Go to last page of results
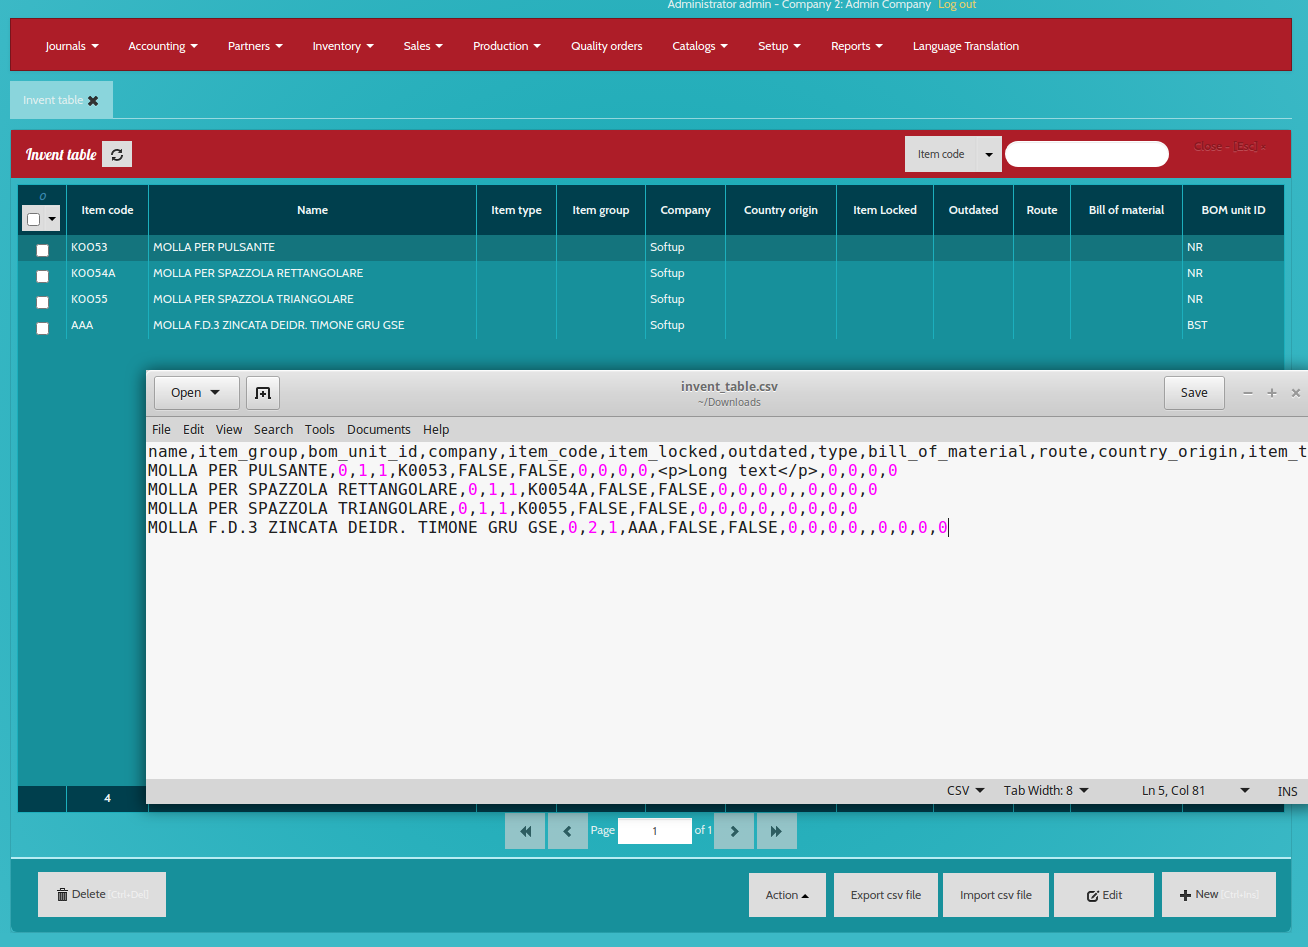Screen dimensions: 1308x947 pos(777,831)
